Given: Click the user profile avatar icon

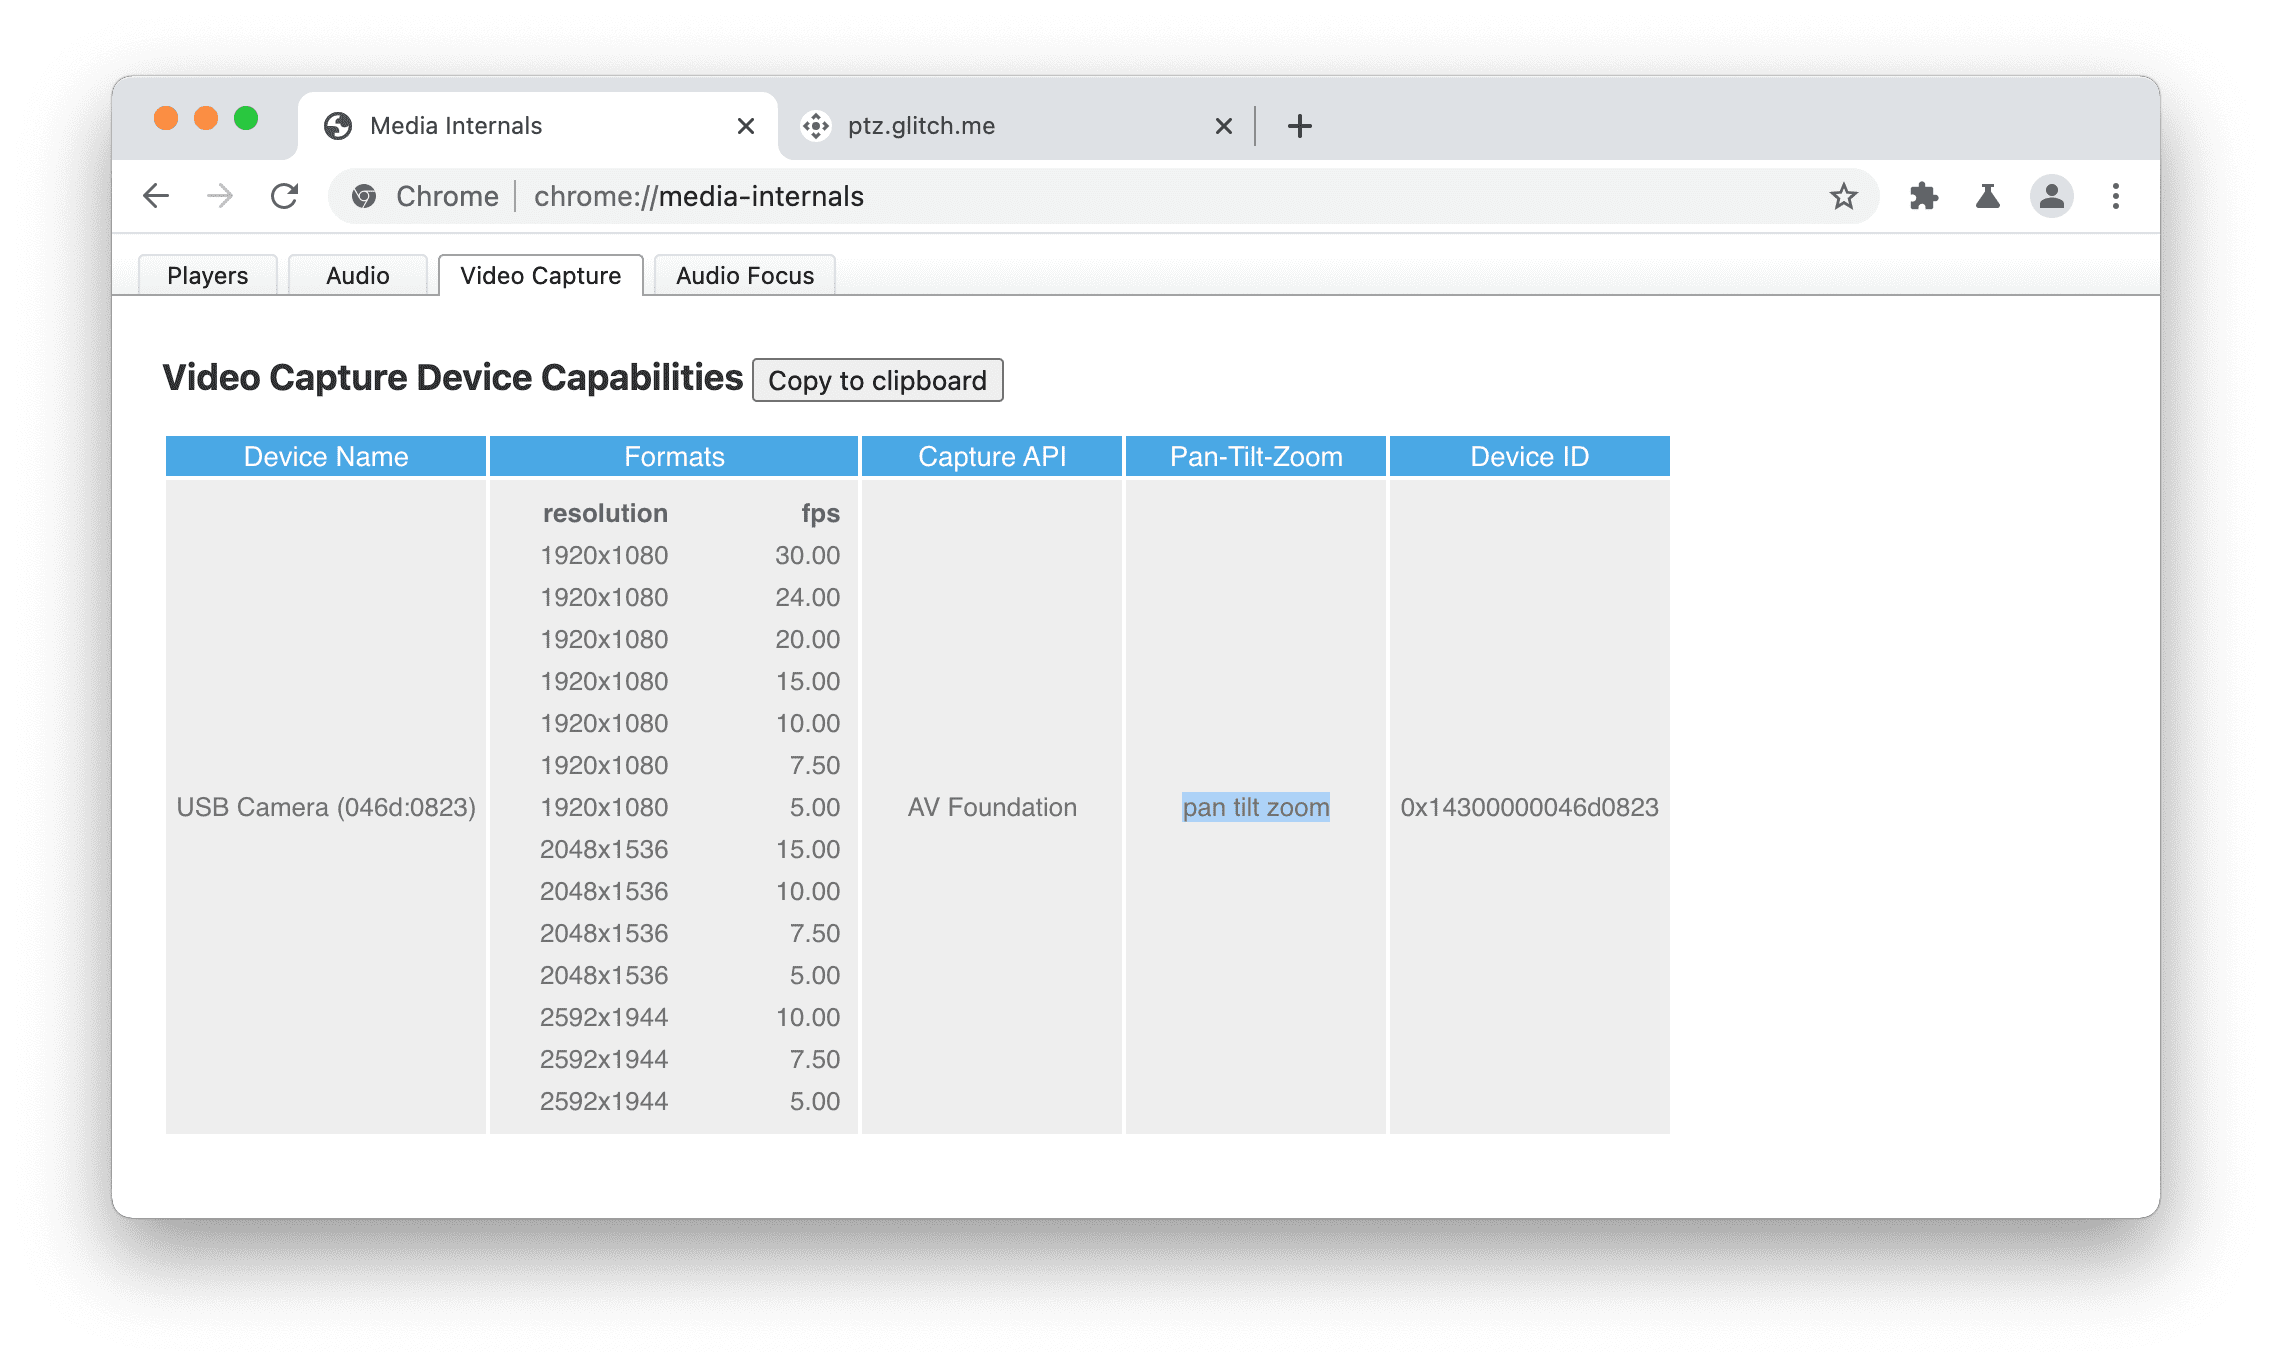Looking at the screenshot, I should [2050, 195].
